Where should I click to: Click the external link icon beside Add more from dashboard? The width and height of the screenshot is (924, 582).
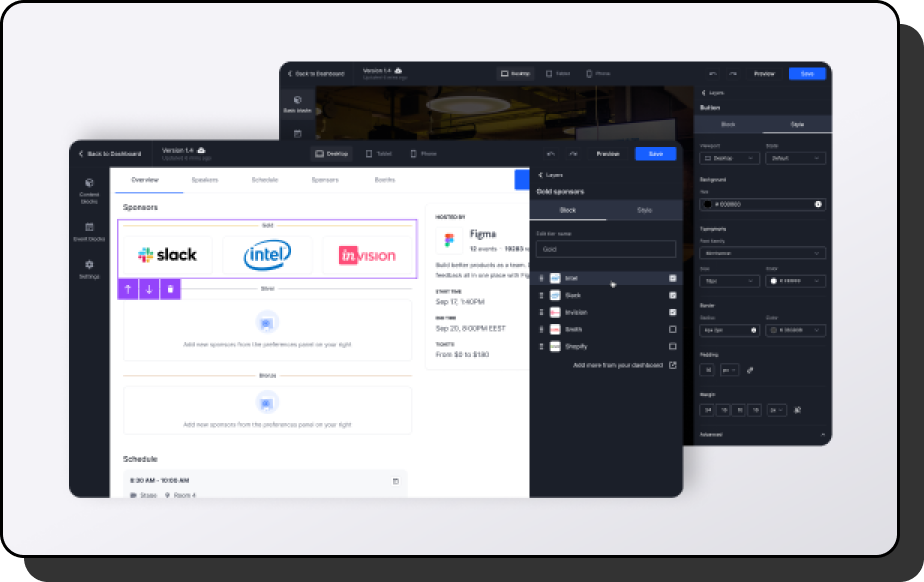672,365
